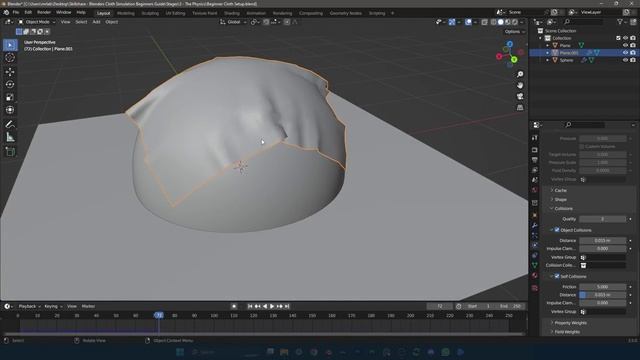The height and width of the screenshot is (360, 640).
Task: Open the timeline View menu
Action: 72,306
